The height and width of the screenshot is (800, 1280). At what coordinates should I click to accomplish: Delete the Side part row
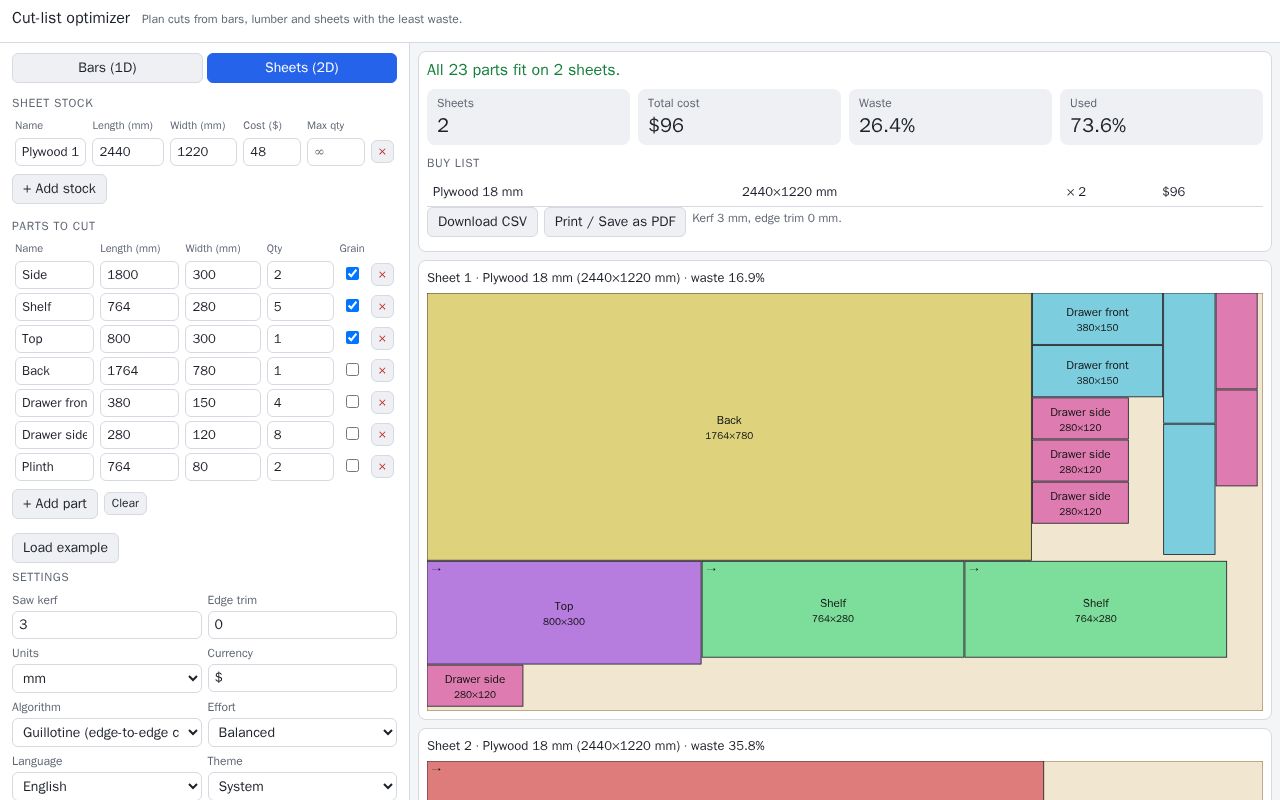382,275
